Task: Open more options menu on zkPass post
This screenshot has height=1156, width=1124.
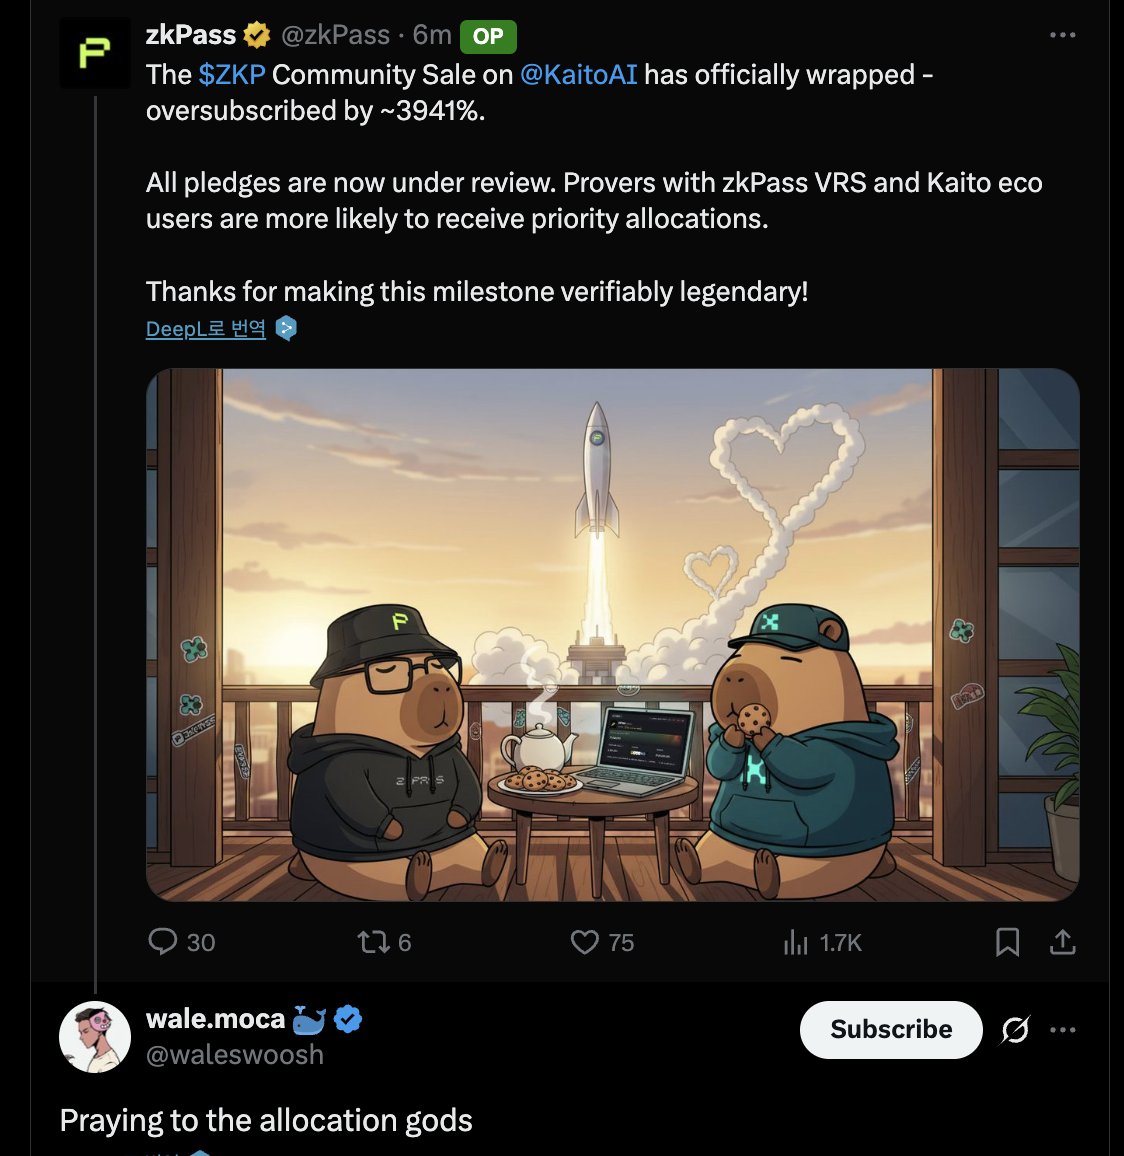Action: pos(1062,35)
